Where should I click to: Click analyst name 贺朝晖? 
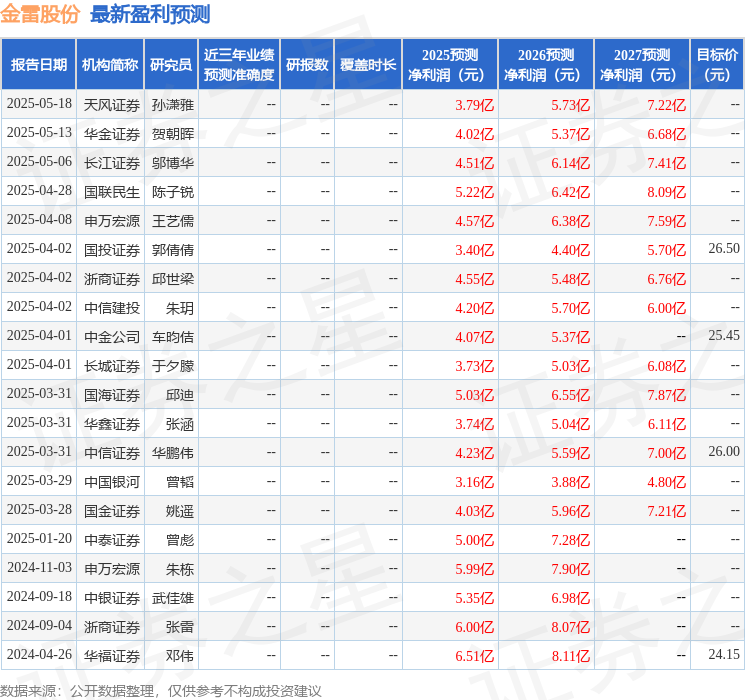pyautogui.click(x=173, y=134)
